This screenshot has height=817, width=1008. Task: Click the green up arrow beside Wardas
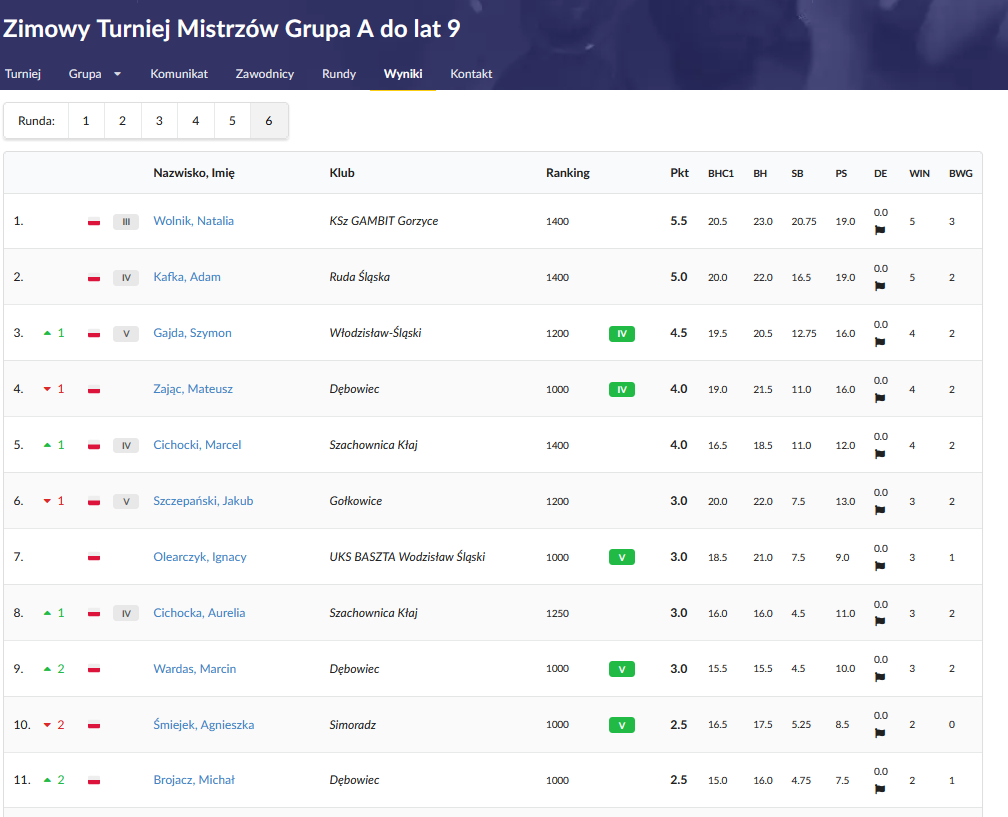pos(47,669)
